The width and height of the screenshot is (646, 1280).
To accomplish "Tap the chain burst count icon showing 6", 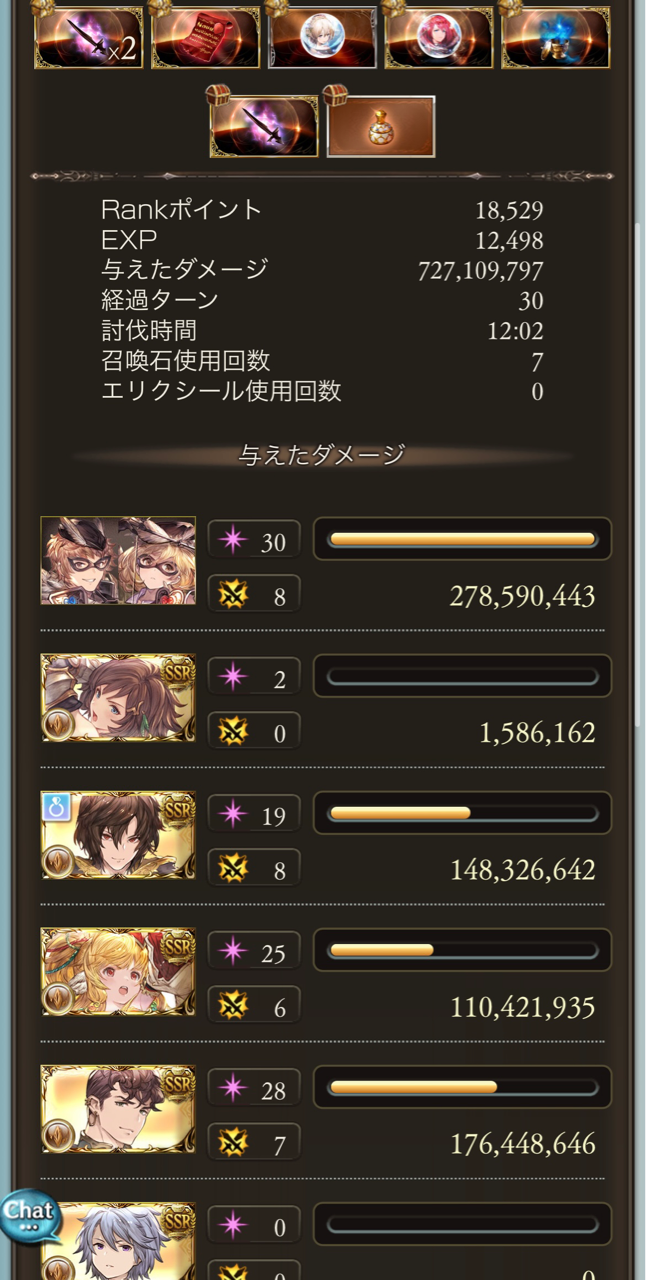I will click(254, 1007).
